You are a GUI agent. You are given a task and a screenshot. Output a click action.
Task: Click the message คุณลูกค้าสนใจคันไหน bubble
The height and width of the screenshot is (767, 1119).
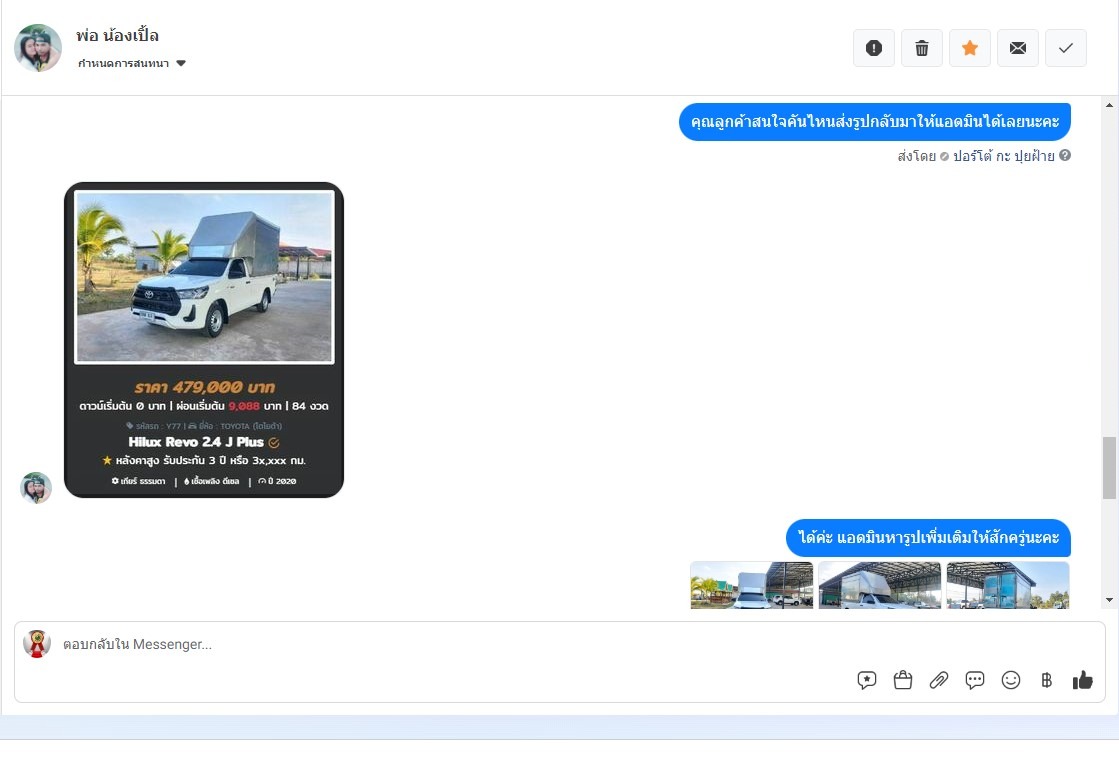875,122
